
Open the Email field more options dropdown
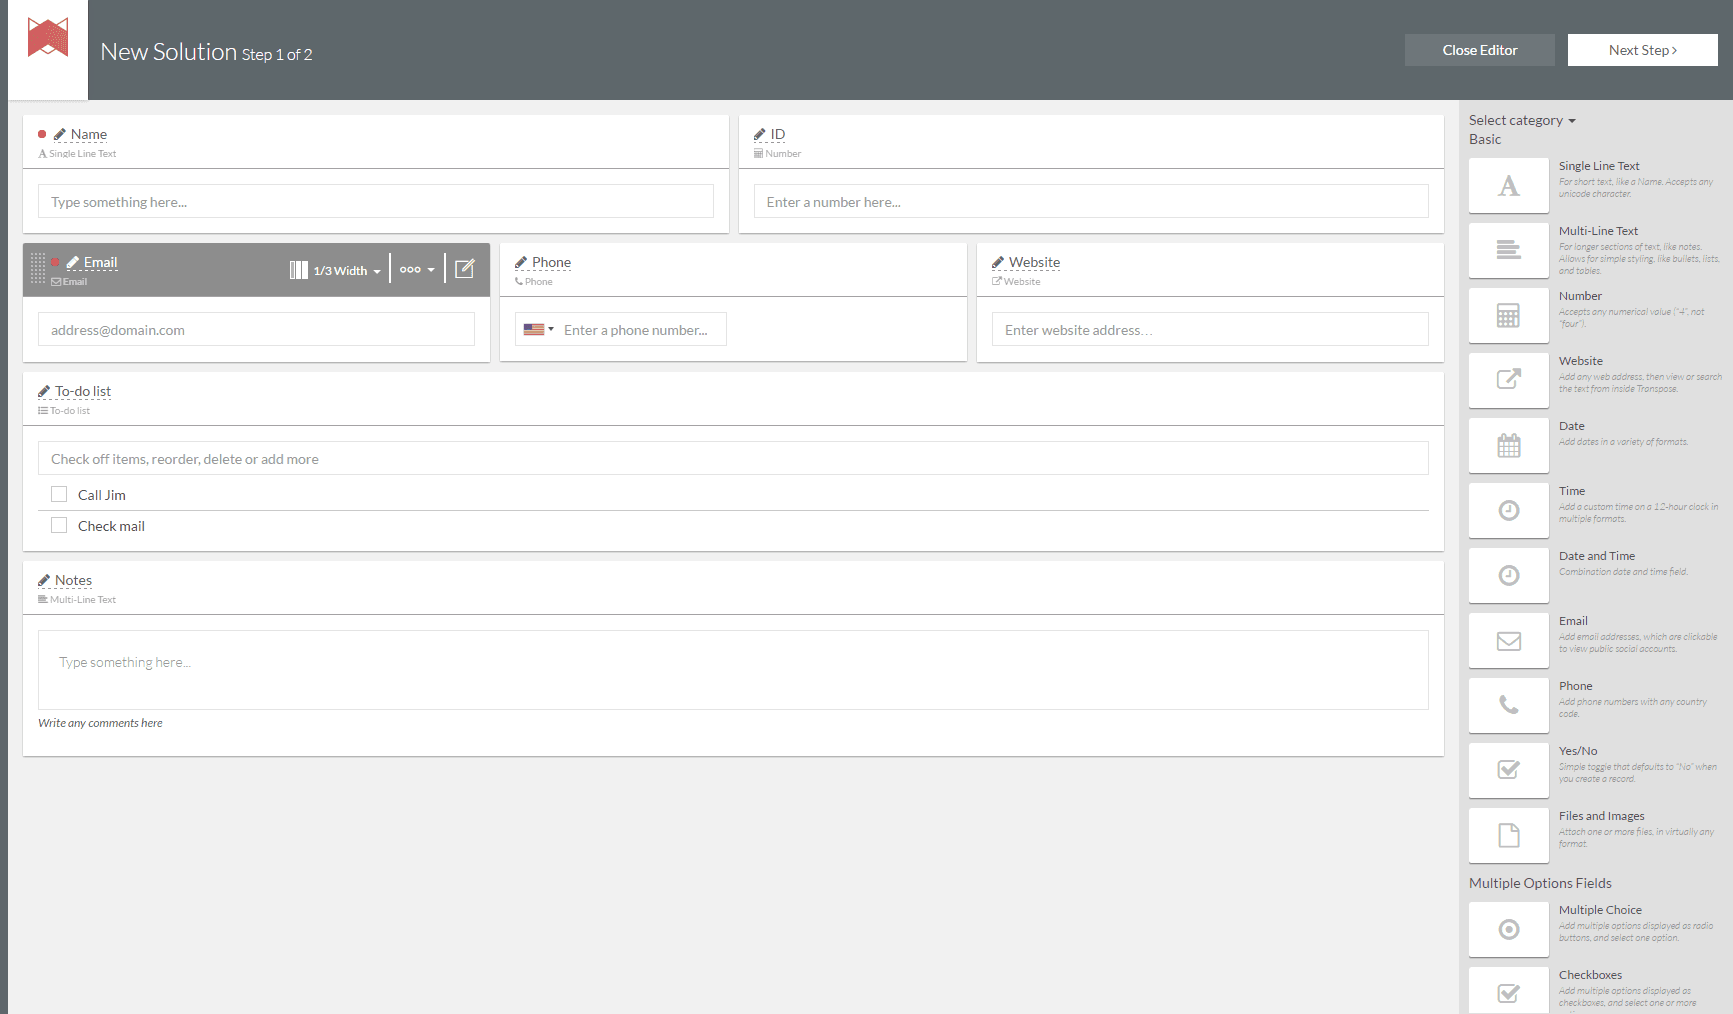point(417,269)
